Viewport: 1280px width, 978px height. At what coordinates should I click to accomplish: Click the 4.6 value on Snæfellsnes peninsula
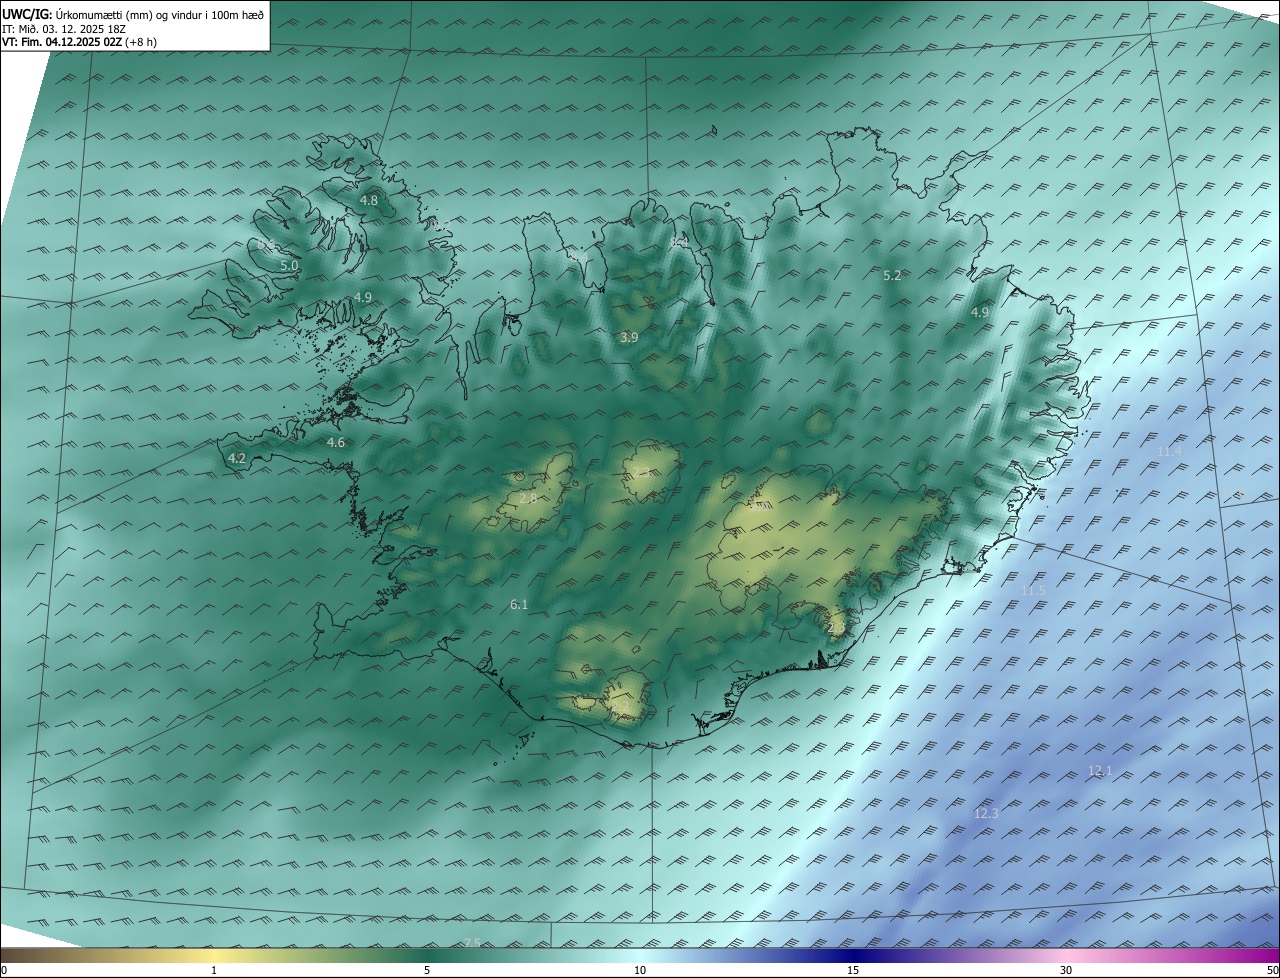pyautogui.click(x=336, y=443)
